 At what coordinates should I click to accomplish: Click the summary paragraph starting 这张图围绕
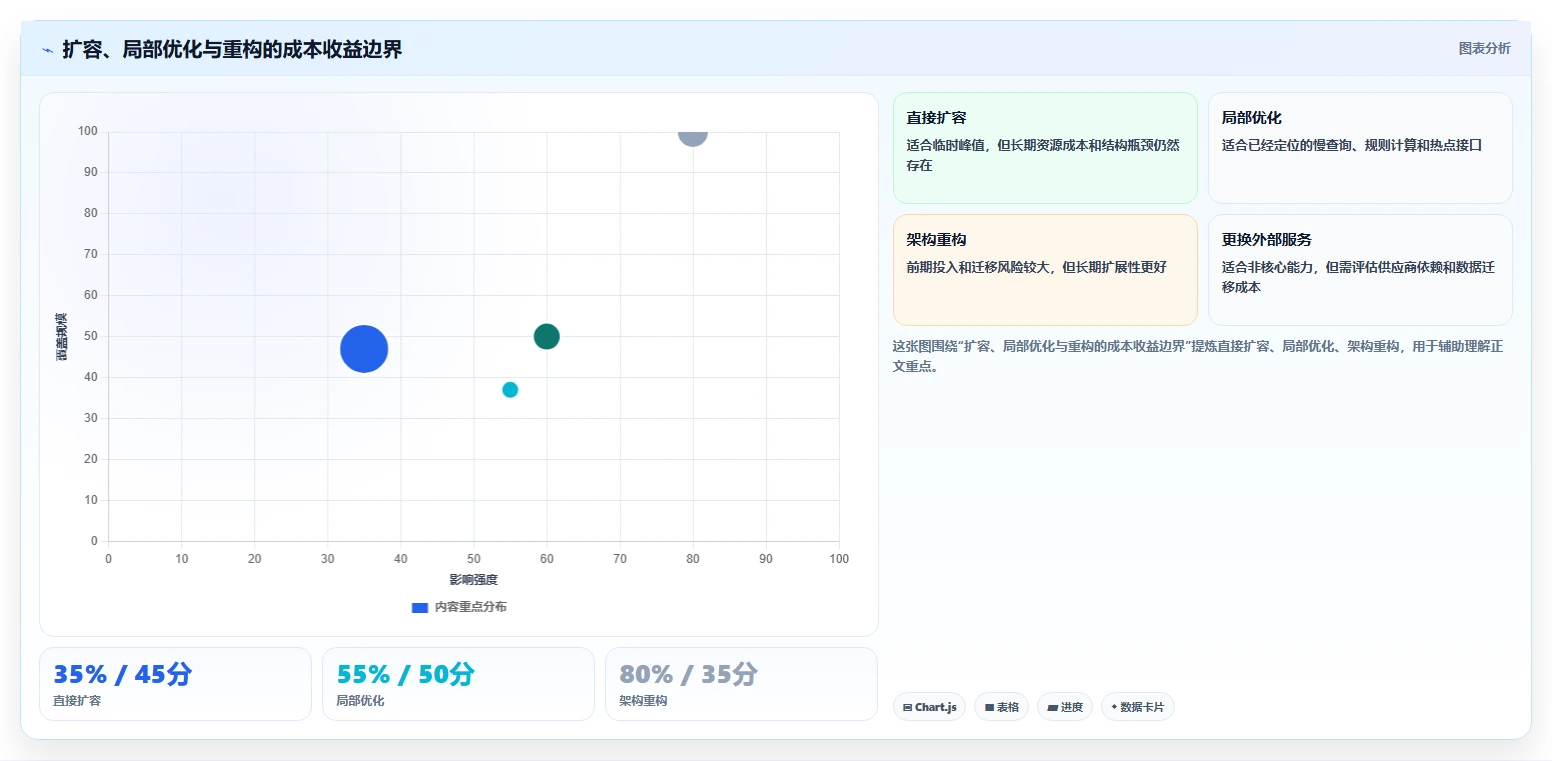pyautogui.click(x=1198, y=356)
